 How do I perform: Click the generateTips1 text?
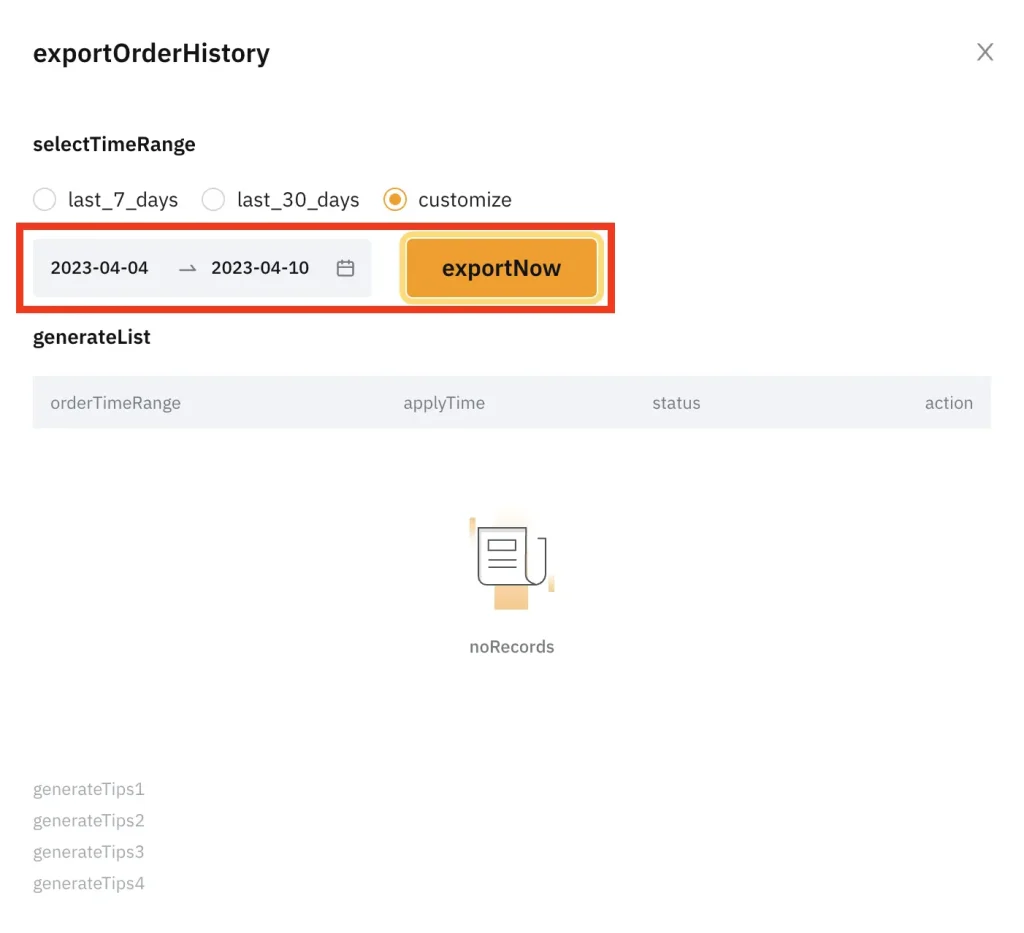[x=89, y=789]
